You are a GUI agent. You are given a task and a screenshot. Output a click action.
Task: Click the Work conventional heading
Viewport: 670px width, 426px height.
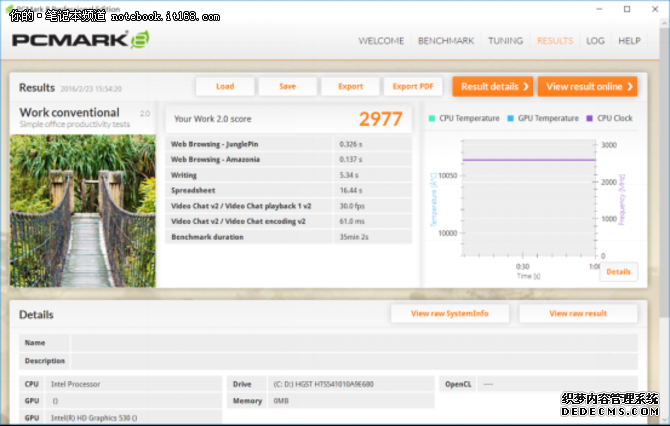pyautogui.click(x=70, y=113)
